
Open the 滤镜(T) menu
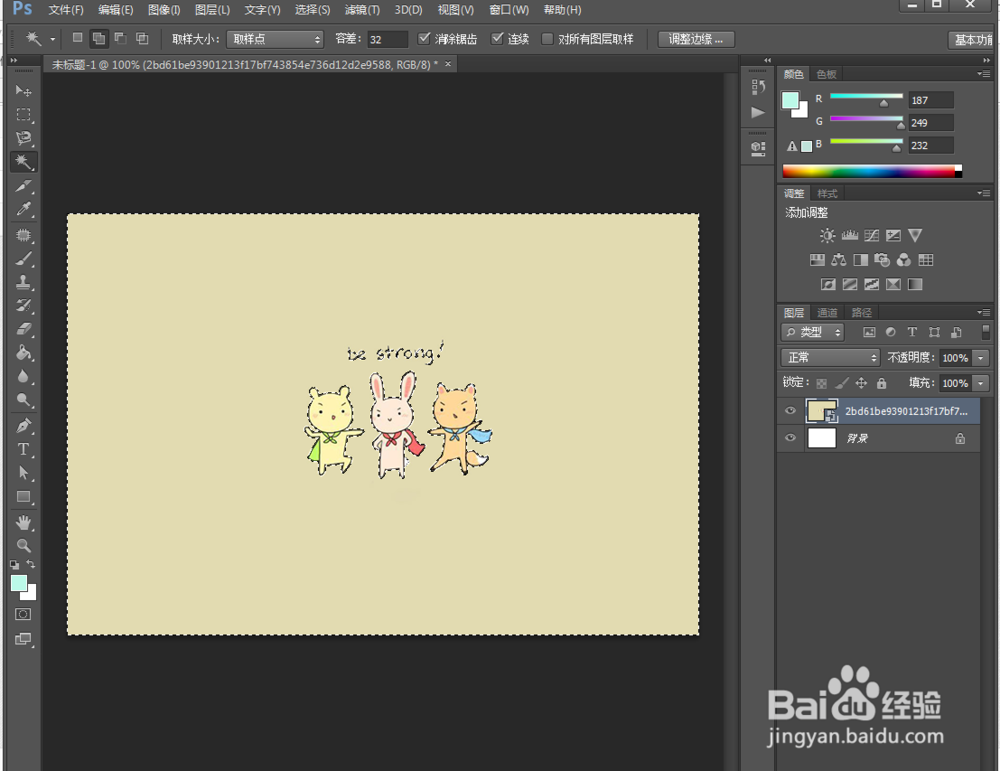pos(362,10)
